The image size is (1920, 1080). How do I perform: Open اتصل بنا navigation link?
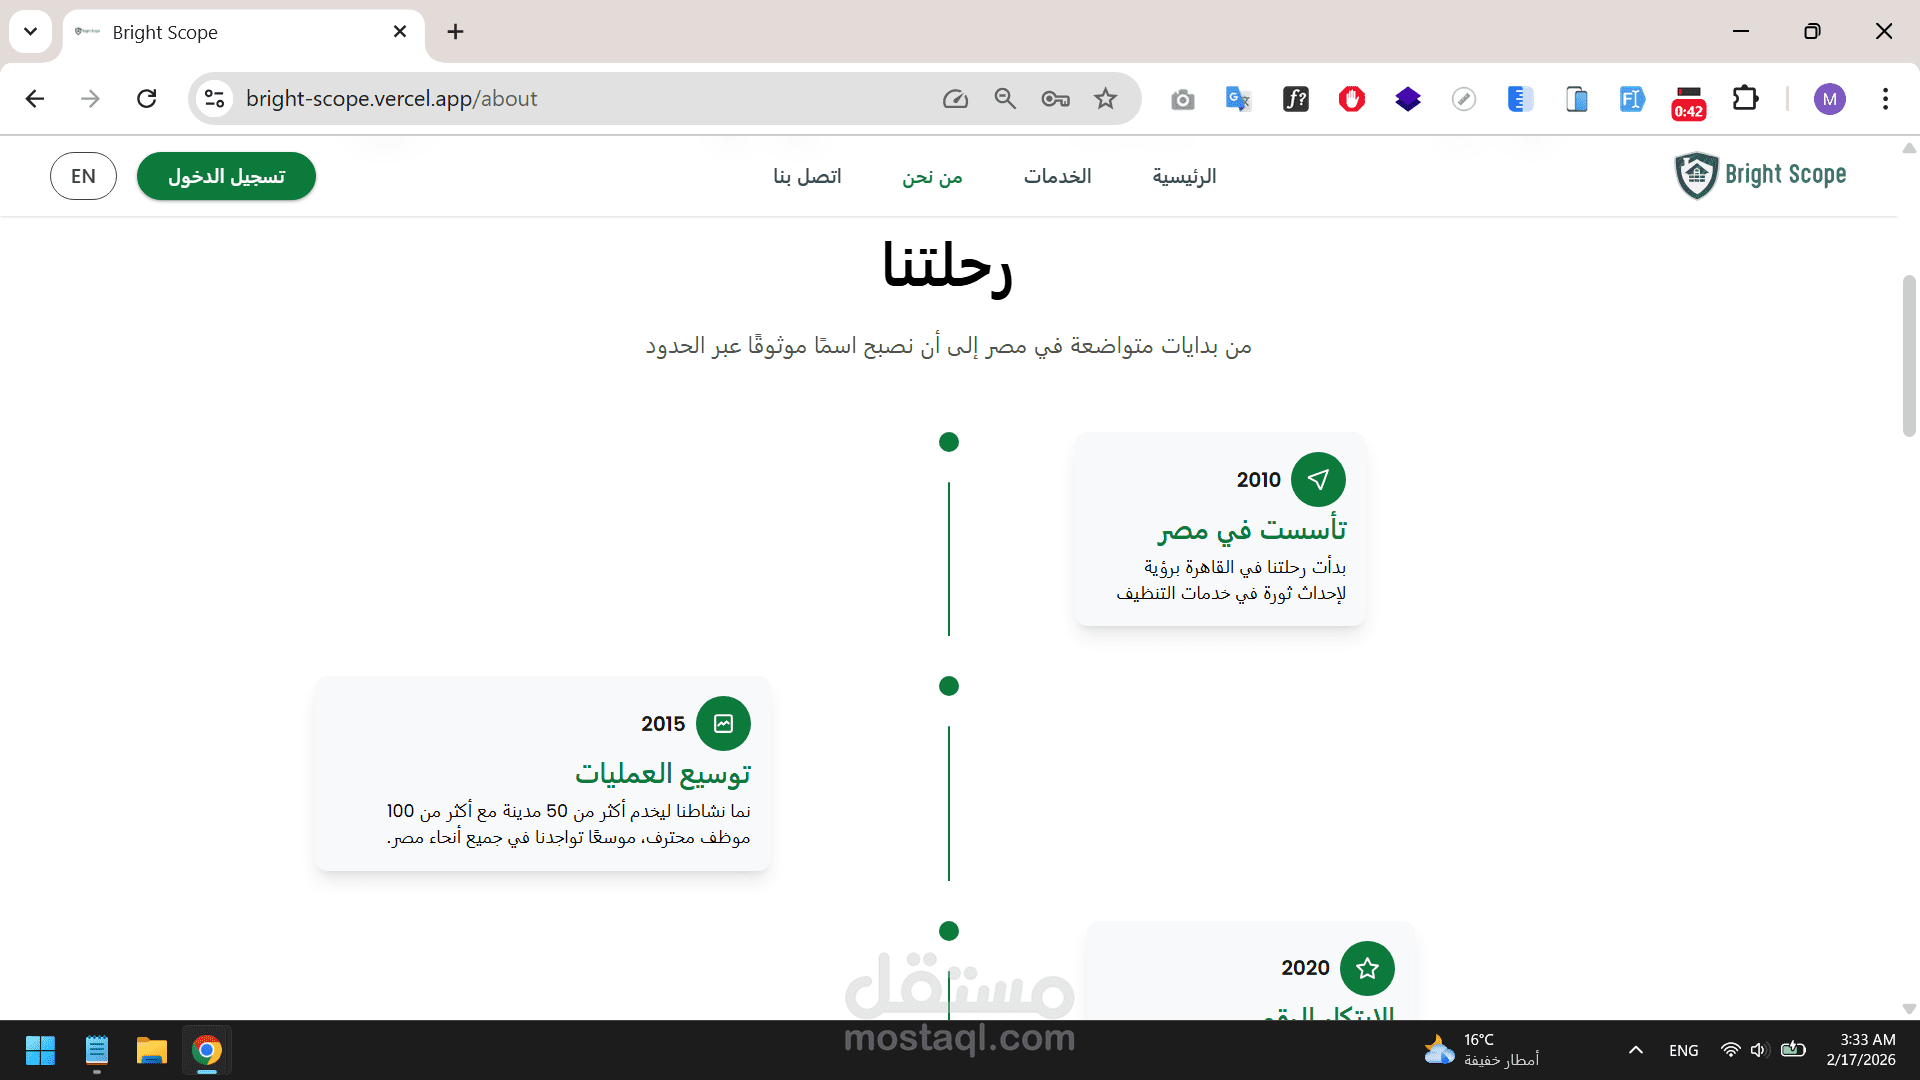(x=807, y=176)
